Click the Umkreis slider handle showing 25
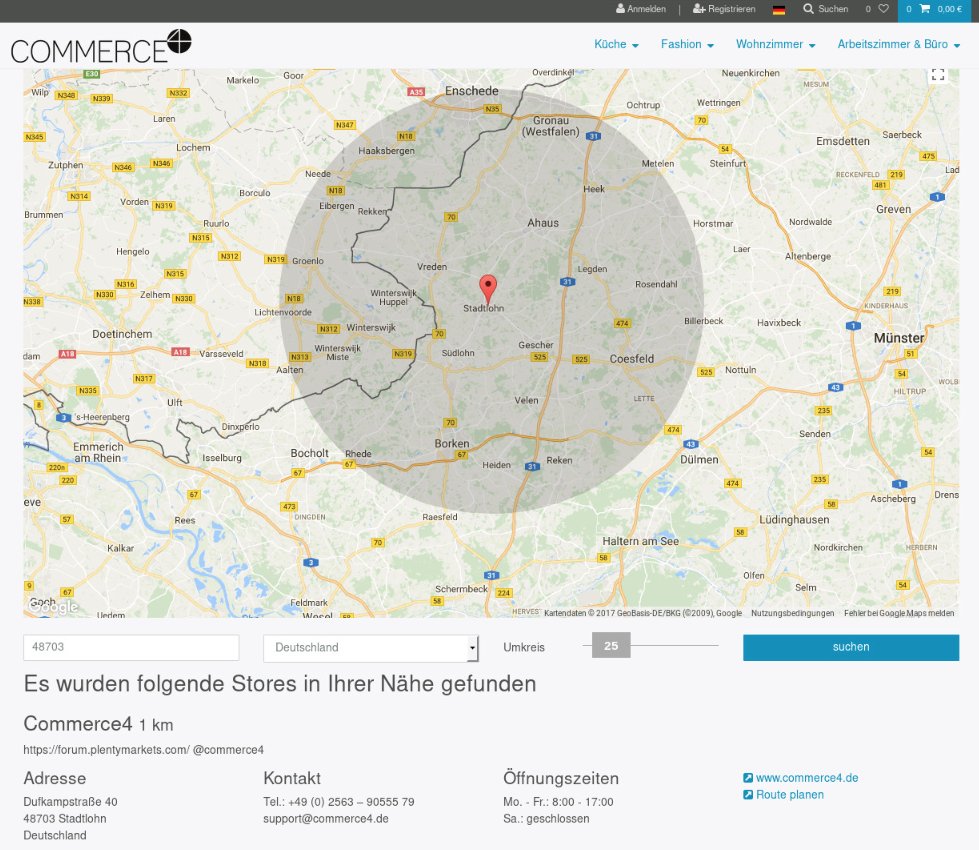 pos(611,645)
